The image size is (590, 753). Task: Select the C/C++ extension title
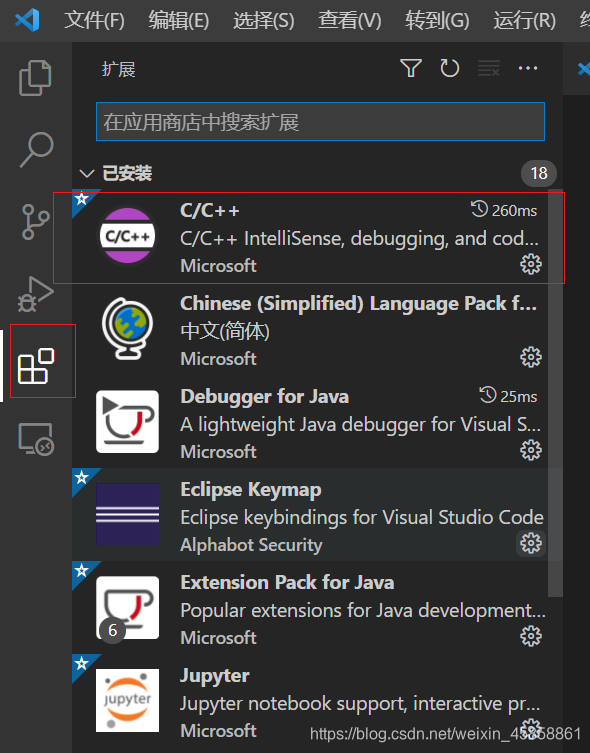tap(209, 210)
